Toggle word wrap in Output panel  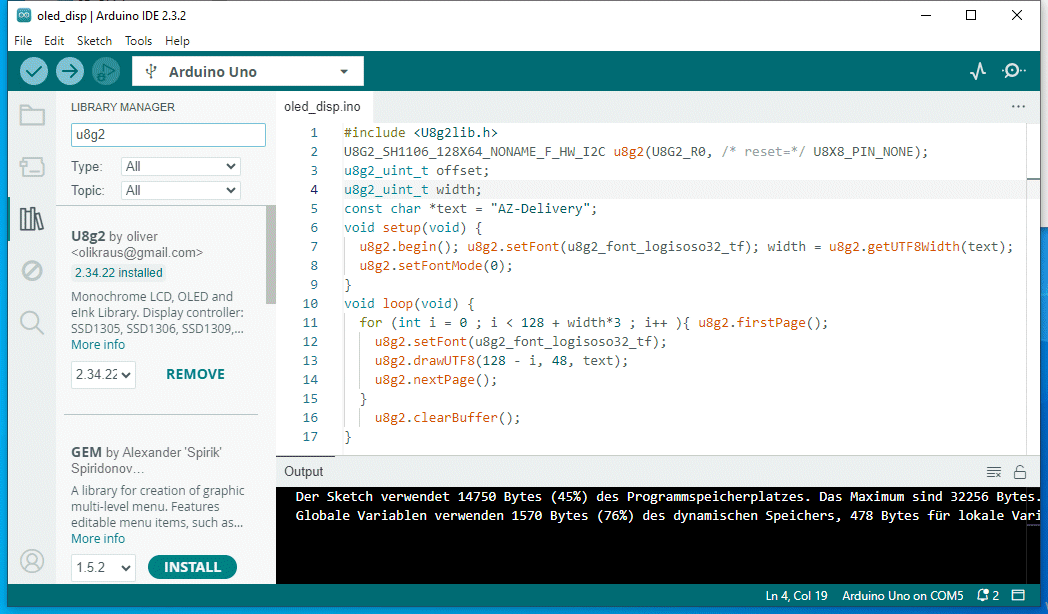[x=994, y=472]
